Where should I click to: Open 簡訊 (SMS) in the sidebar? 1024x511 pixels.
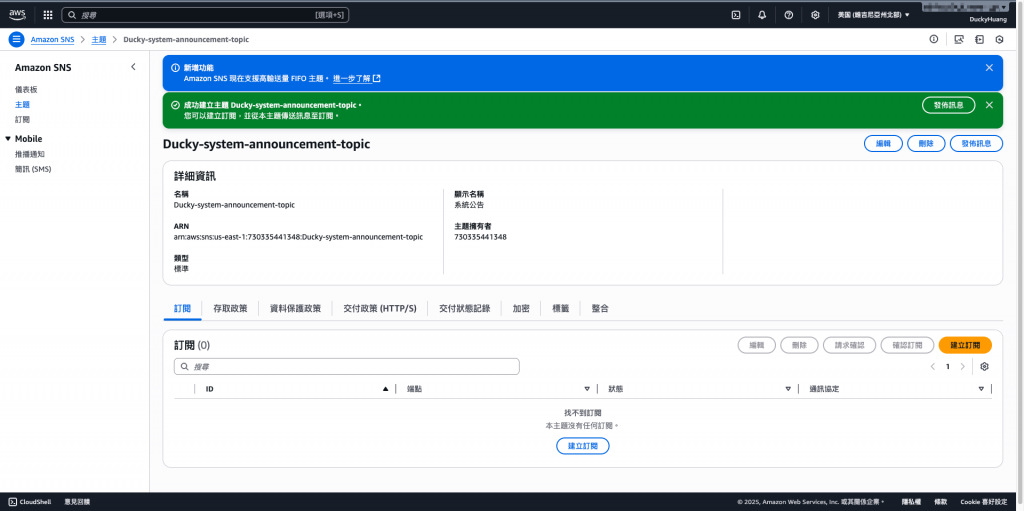[33, 169]
